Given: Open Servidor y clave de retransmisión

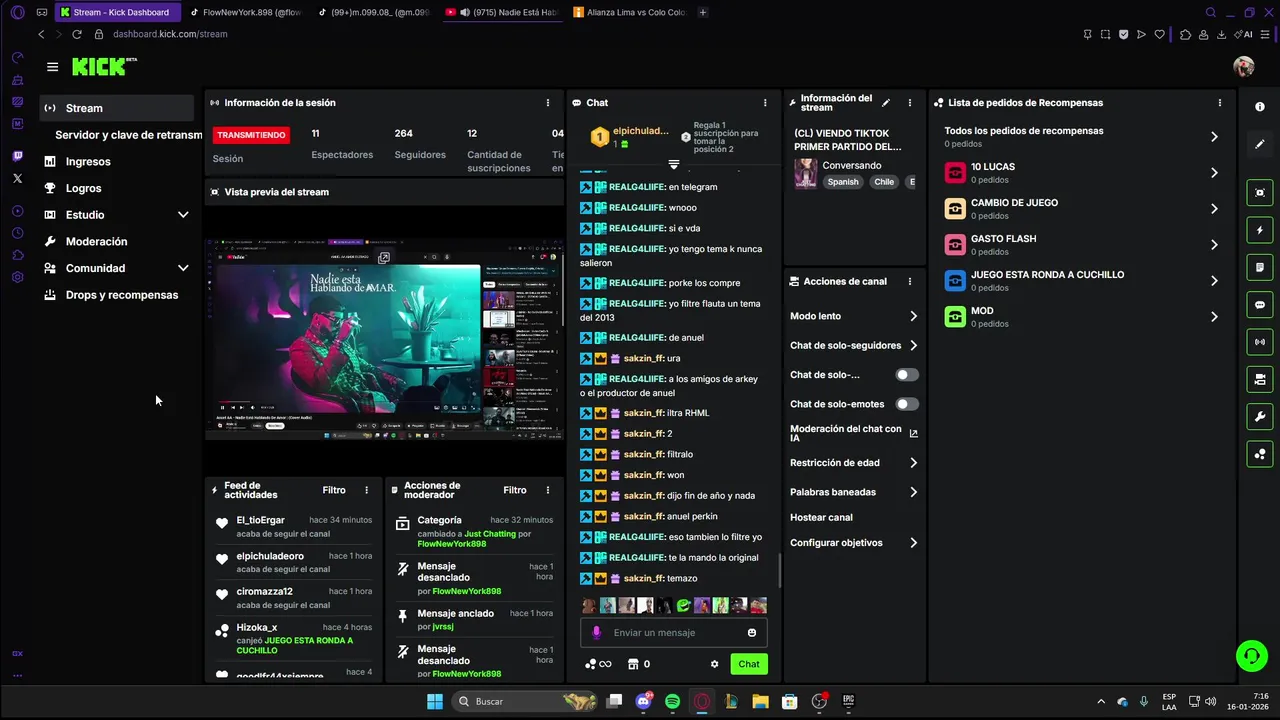Looking at the screenshot, I should (x=128, y=135).
